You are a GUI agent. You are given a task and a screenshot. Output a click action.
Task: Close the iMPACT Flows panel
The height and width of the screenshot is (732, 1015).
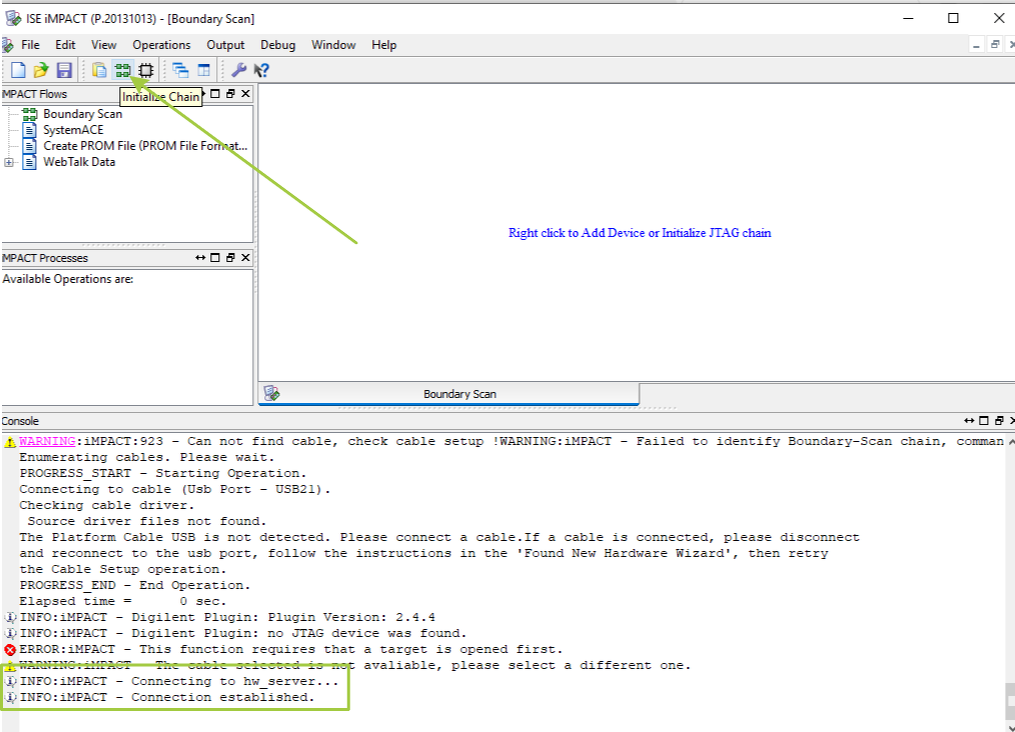(x=245, y=94)
